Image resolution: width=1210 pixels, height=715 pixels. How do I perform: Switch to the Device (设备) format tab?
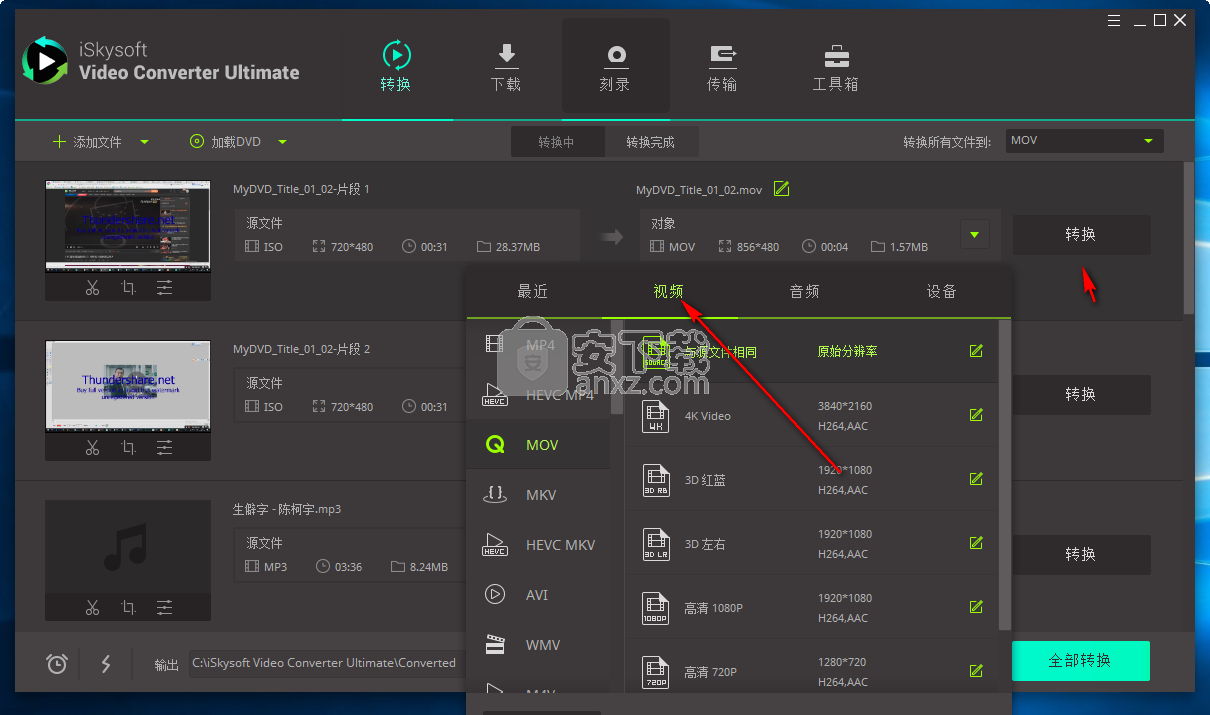(942, 292)
